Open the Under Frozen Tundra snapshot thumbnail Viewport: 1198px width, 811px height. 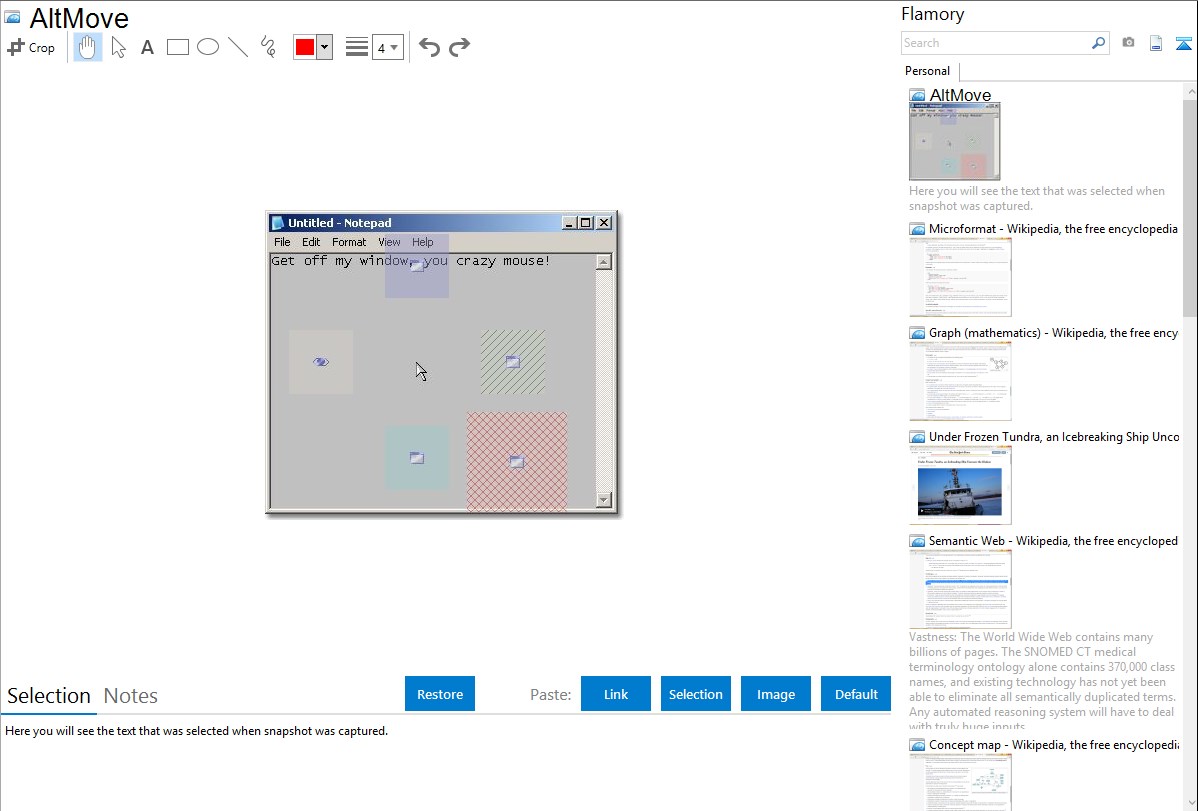pos(960,485)
